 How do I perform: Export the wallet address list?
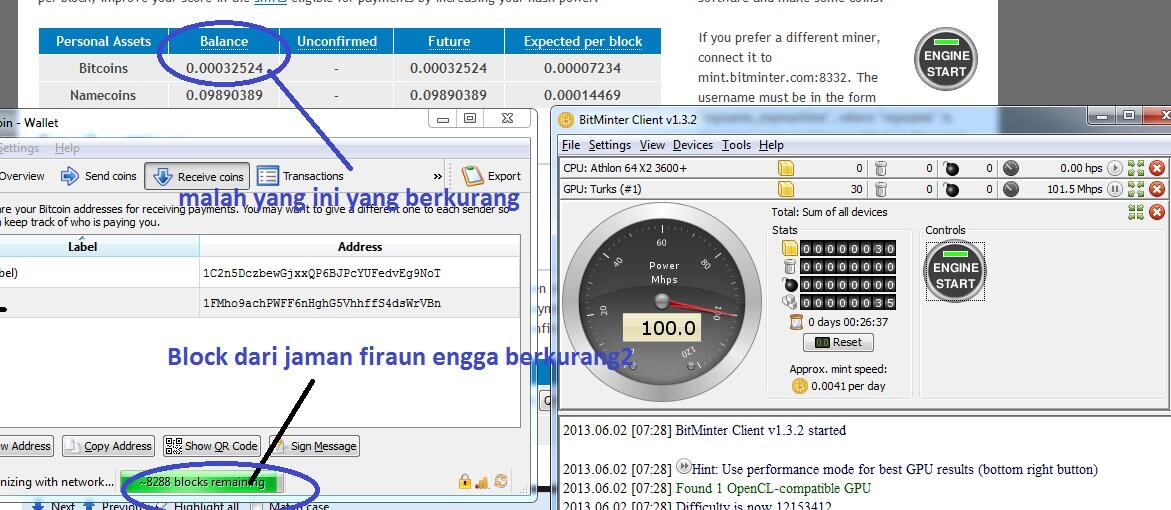(x=491, y=176)
